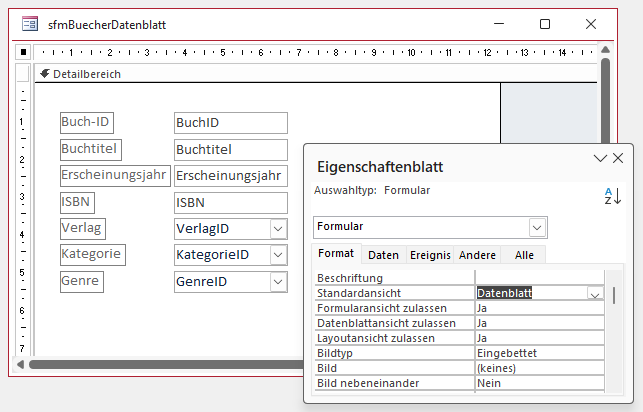The height and width of the screenshot is (412, 643).
Task: Minimize the sfmBuecherDatenblatt window
Action: (499, 24)
